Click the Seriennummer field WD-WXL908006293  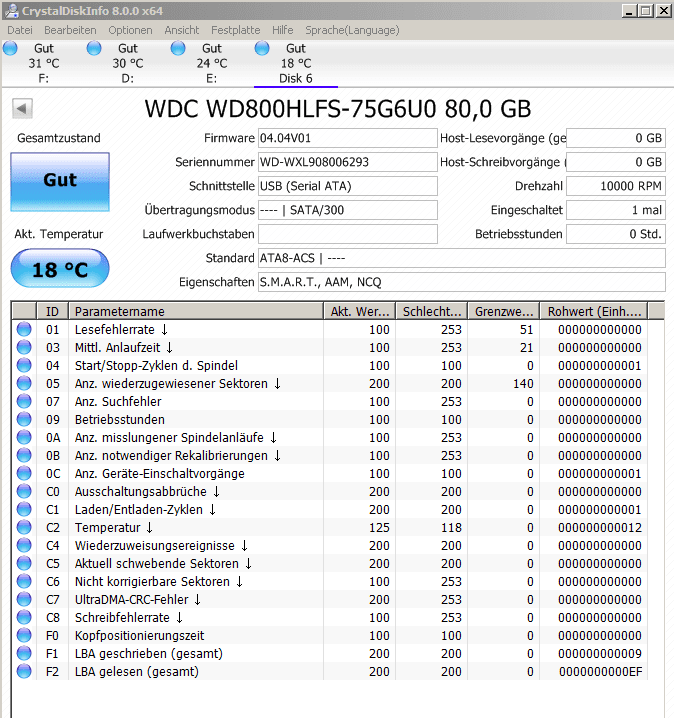coord(348,162)
